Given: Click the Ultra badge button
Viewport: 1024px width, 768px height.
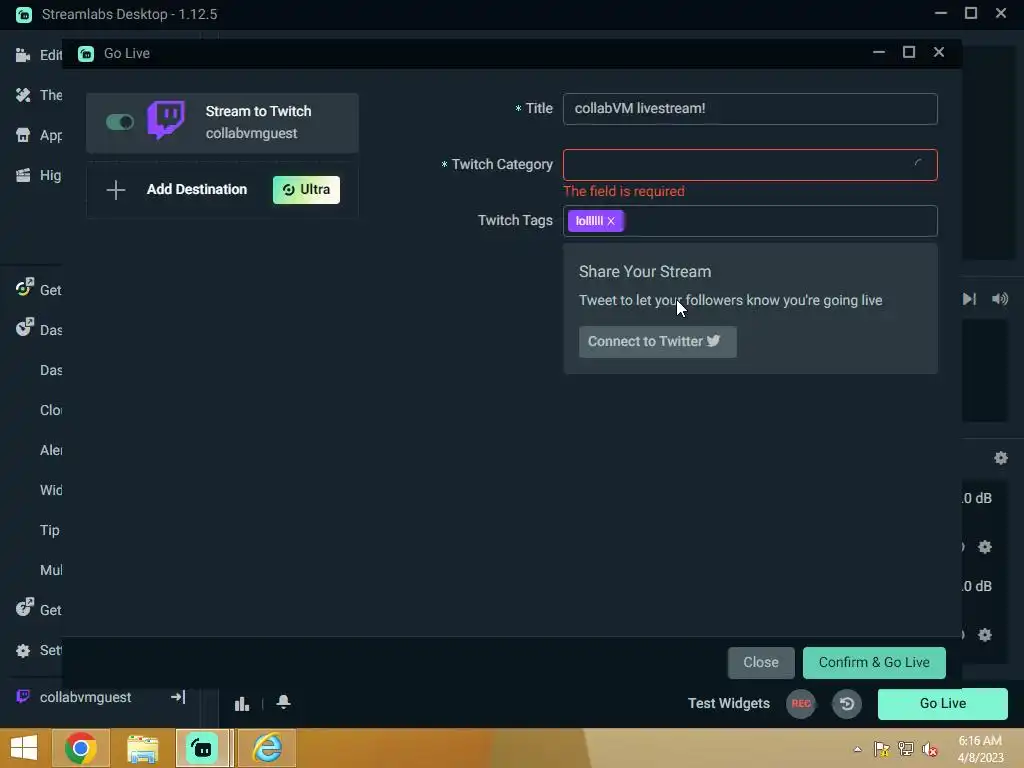Looking at the screenshot, I should (x=306, y=189).
